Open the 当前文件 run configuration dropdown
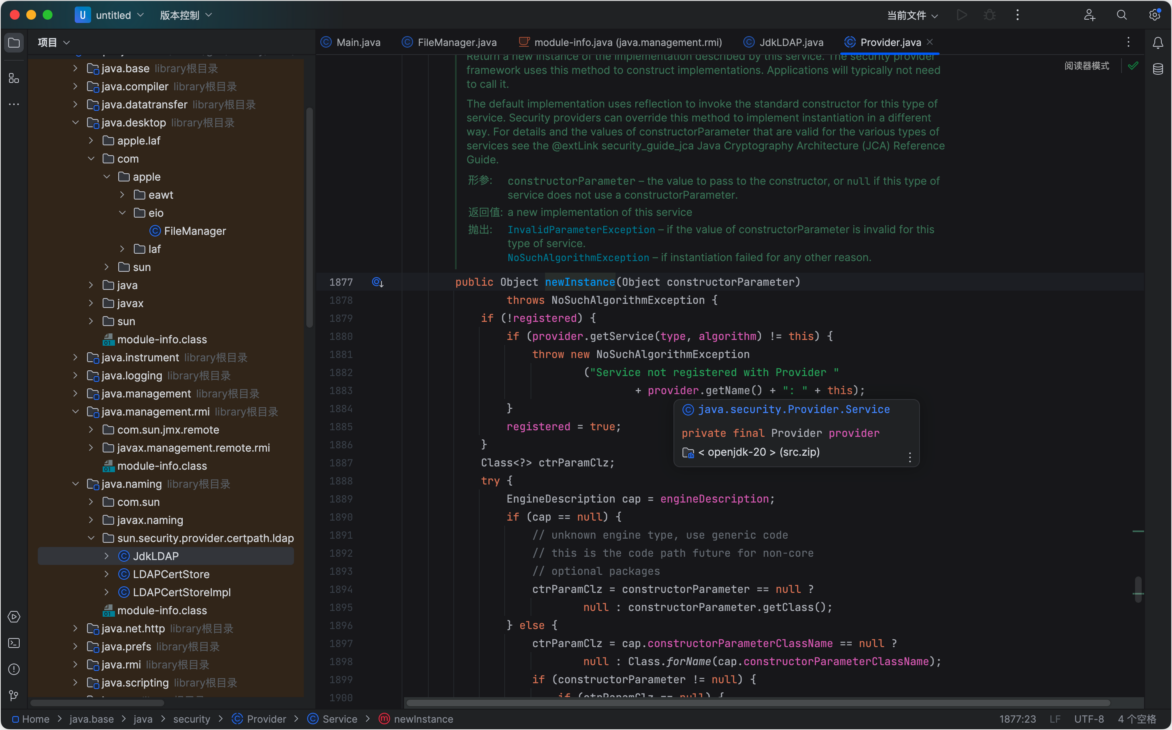1172x730 pixels. [912, 15]
